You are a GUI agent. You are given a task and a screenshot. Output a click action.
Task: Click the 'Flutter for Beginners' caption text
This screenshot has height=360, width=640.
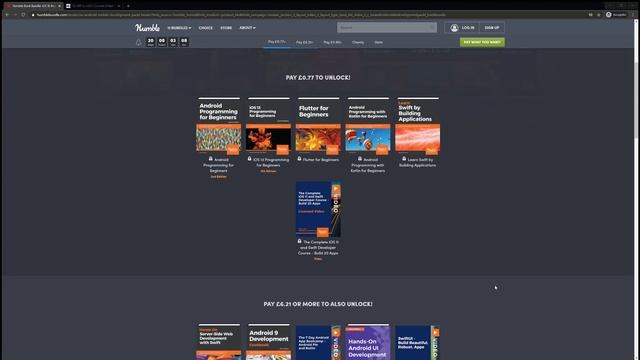pos(321,160)
